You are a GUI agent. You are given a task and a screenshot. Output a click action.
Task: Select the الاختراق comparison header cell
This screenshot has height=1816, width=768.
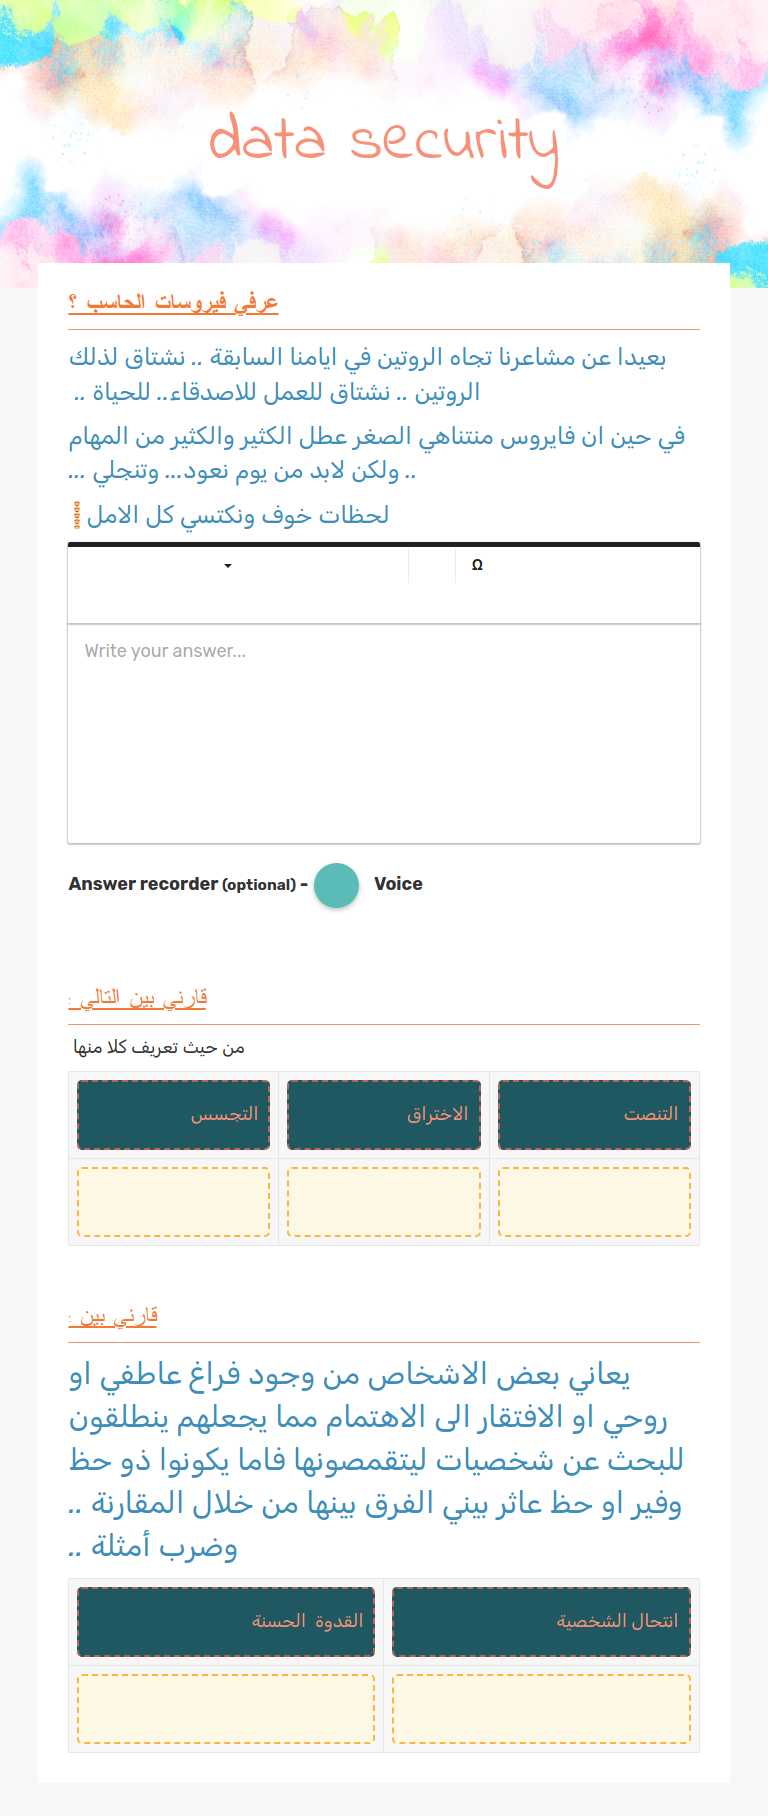point(383,1114)
